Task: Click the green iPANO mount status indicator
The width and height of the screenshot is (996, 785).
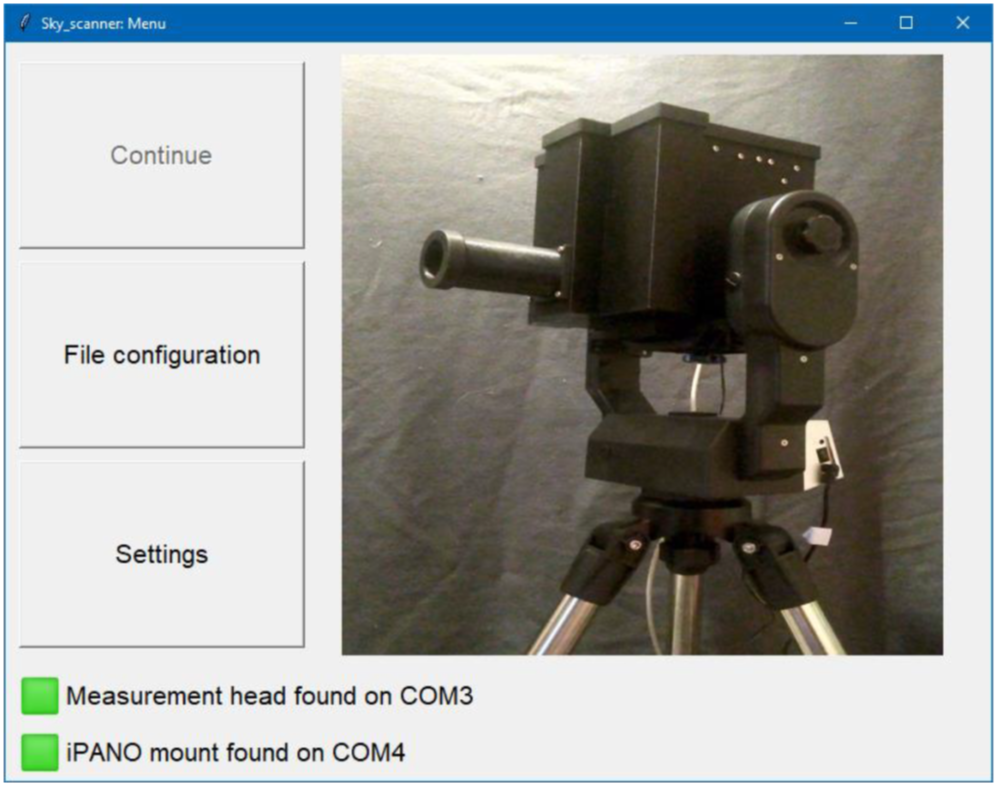Action: (x=40, y=752)
